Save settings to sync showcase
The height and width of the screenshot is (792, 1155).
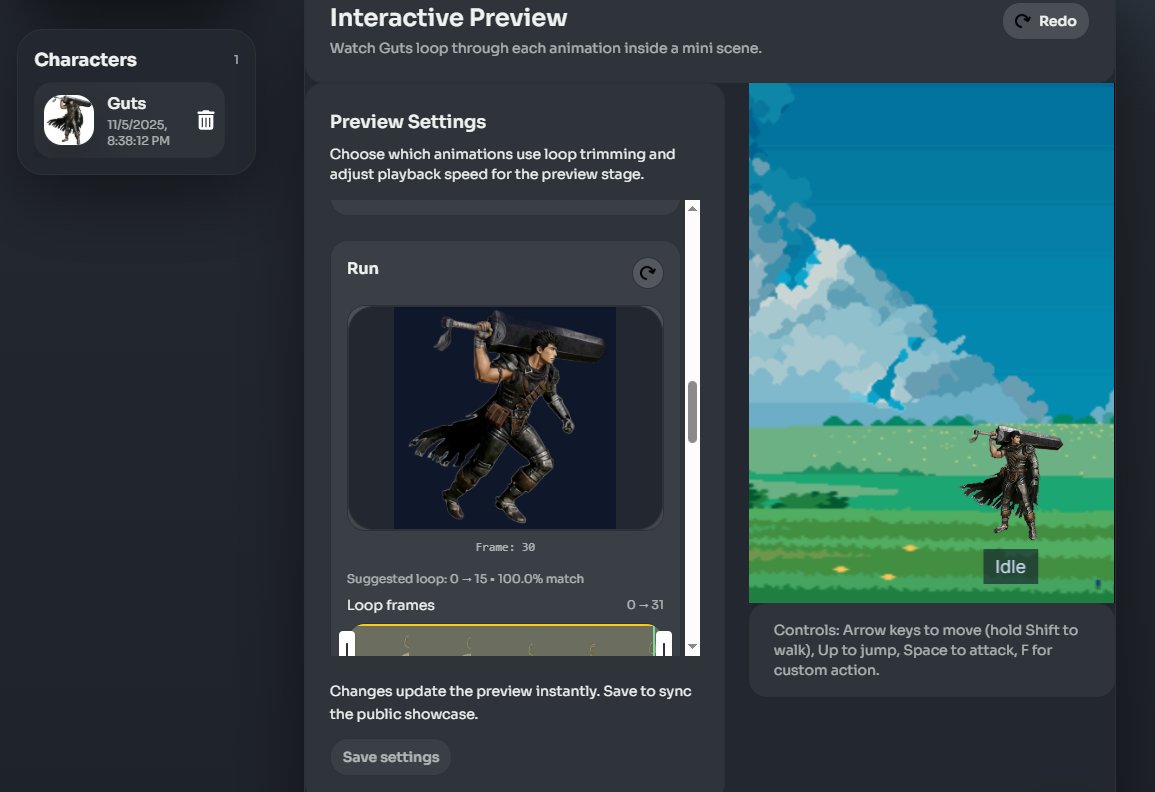pos(390,757)
